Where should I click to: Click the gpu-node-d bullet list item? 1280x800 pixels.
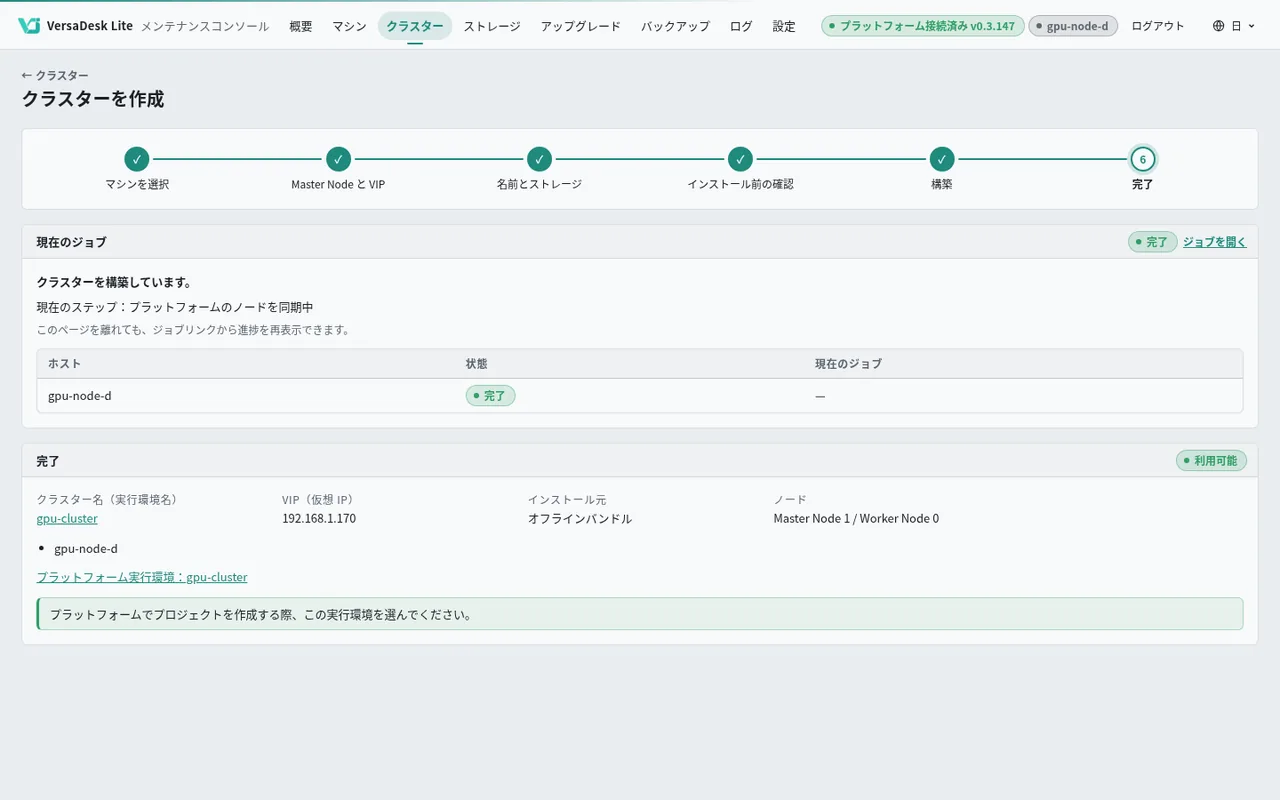pyautogui.click(x=86, y=549)
